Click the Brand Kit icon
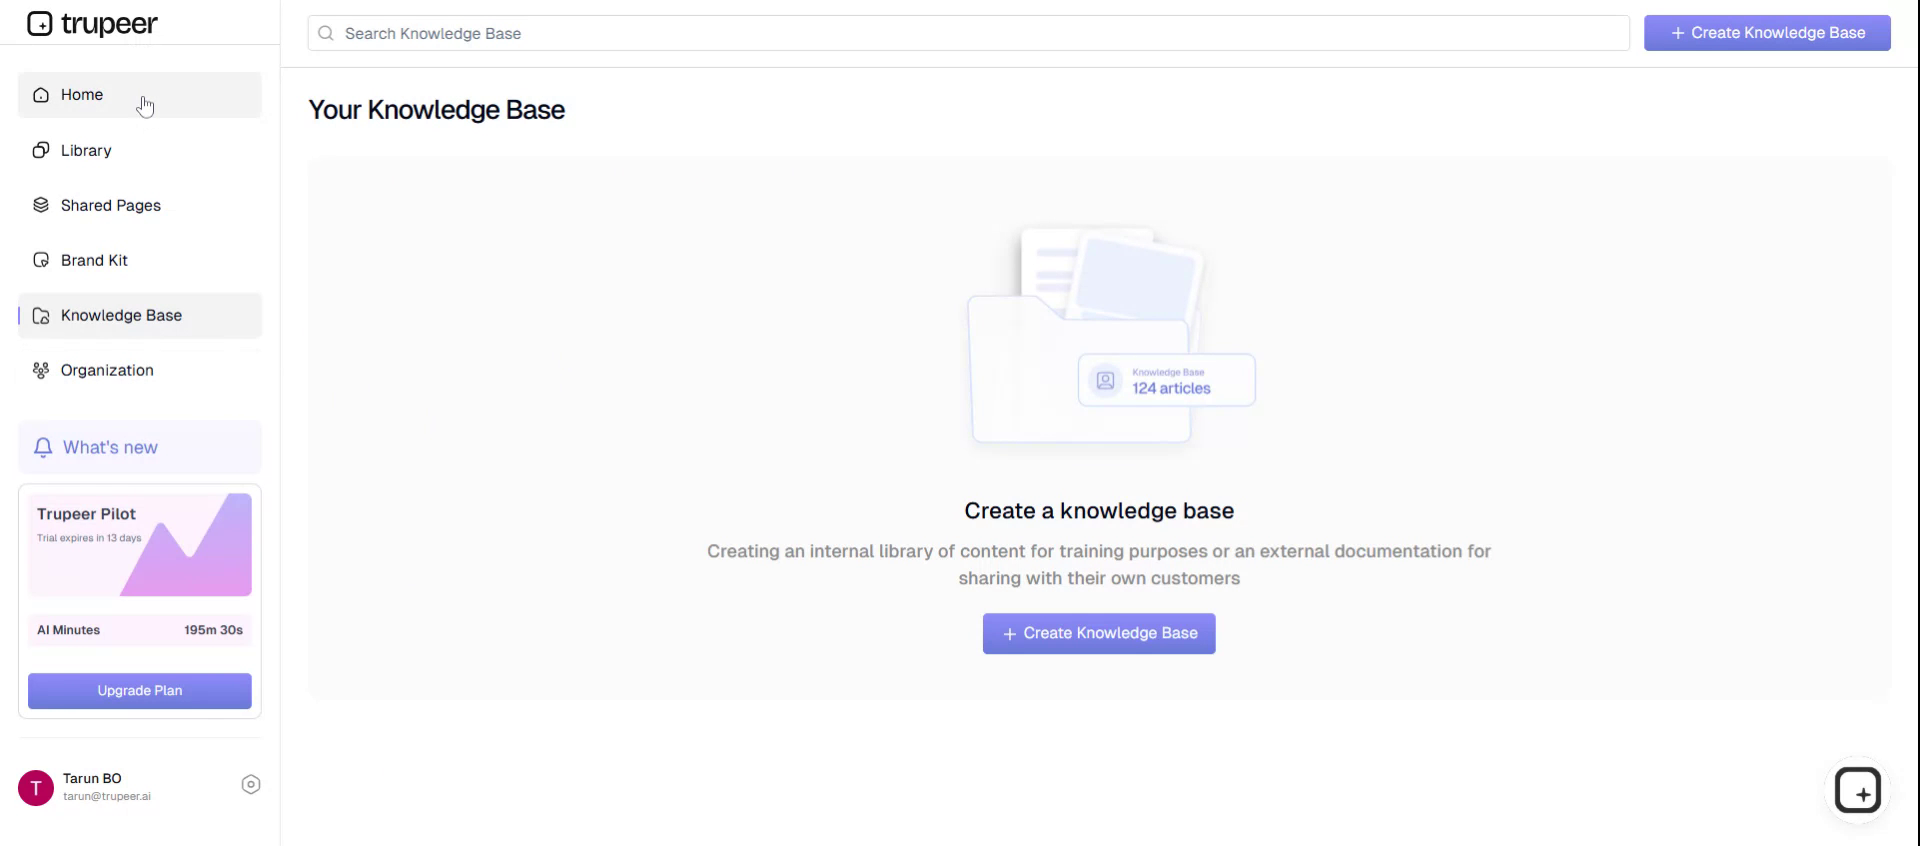The image size is (1920, 846). tap(41, 260)
